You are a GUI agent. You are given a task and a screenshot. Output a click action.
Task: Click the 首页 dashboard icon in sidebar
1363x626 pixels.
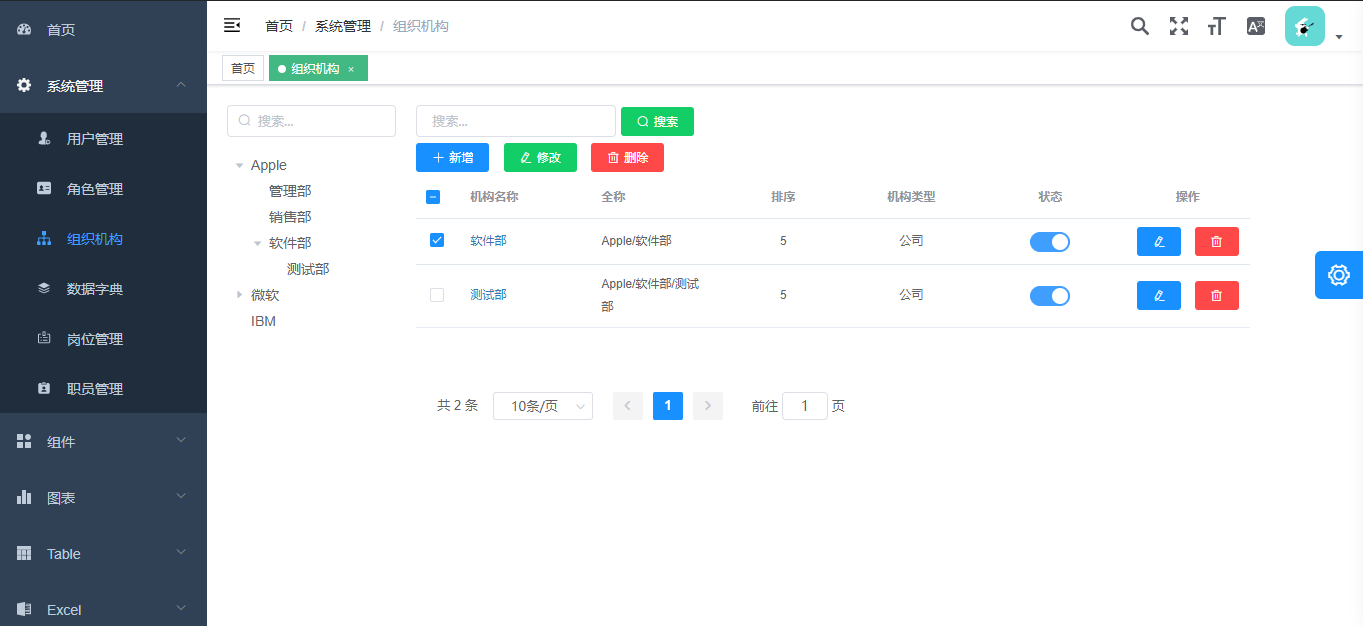(x=24, y=30)
